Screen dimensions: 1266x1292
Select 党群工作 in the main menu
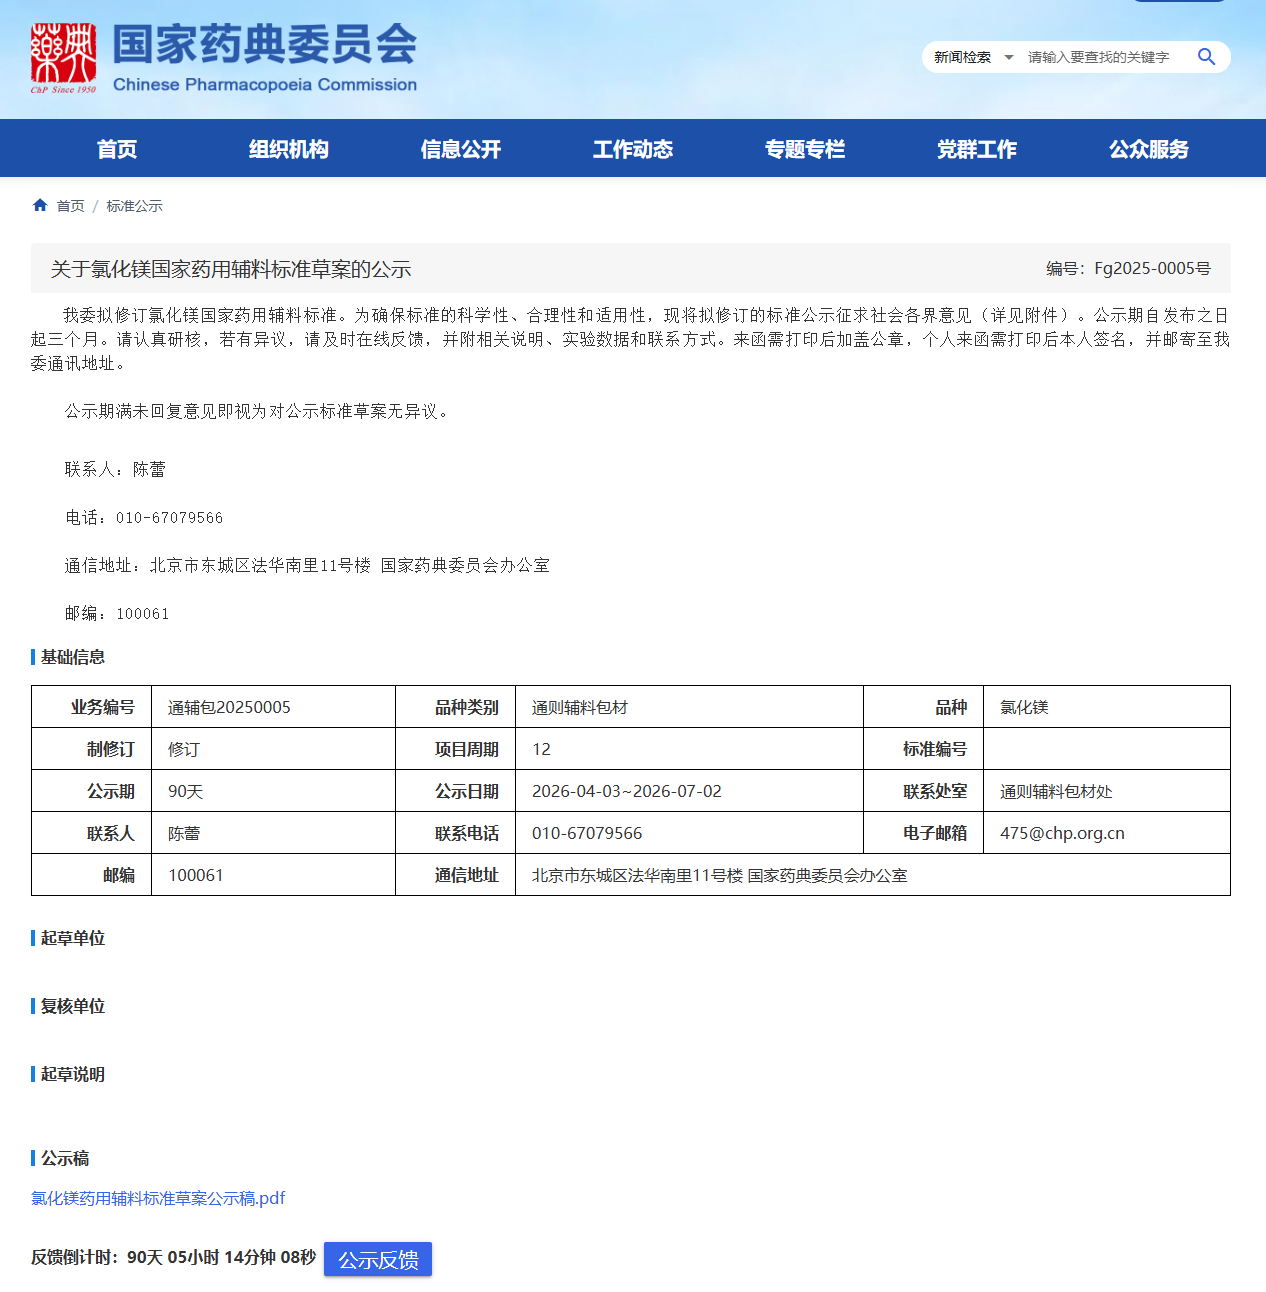point(976,149)
